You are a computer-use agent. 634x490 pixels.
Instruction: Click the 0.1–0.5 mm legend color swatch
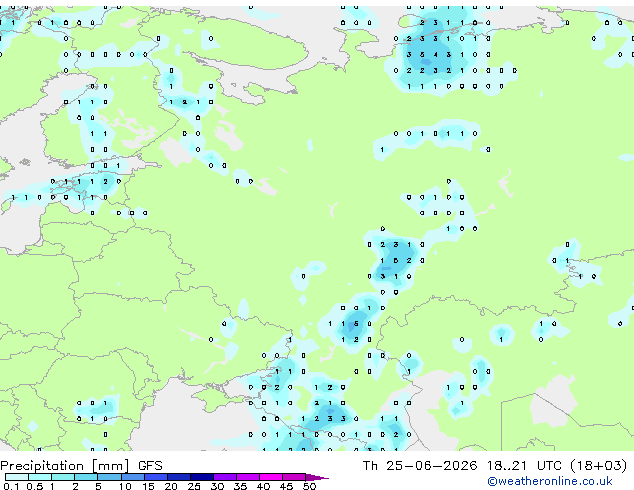tap(17, 477)
